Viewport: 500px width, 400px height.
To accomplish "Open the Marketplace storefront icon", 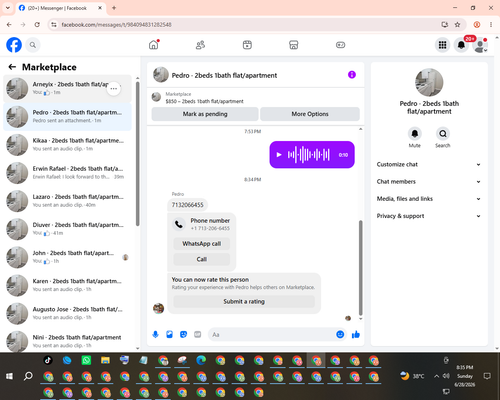I will 293,45.
